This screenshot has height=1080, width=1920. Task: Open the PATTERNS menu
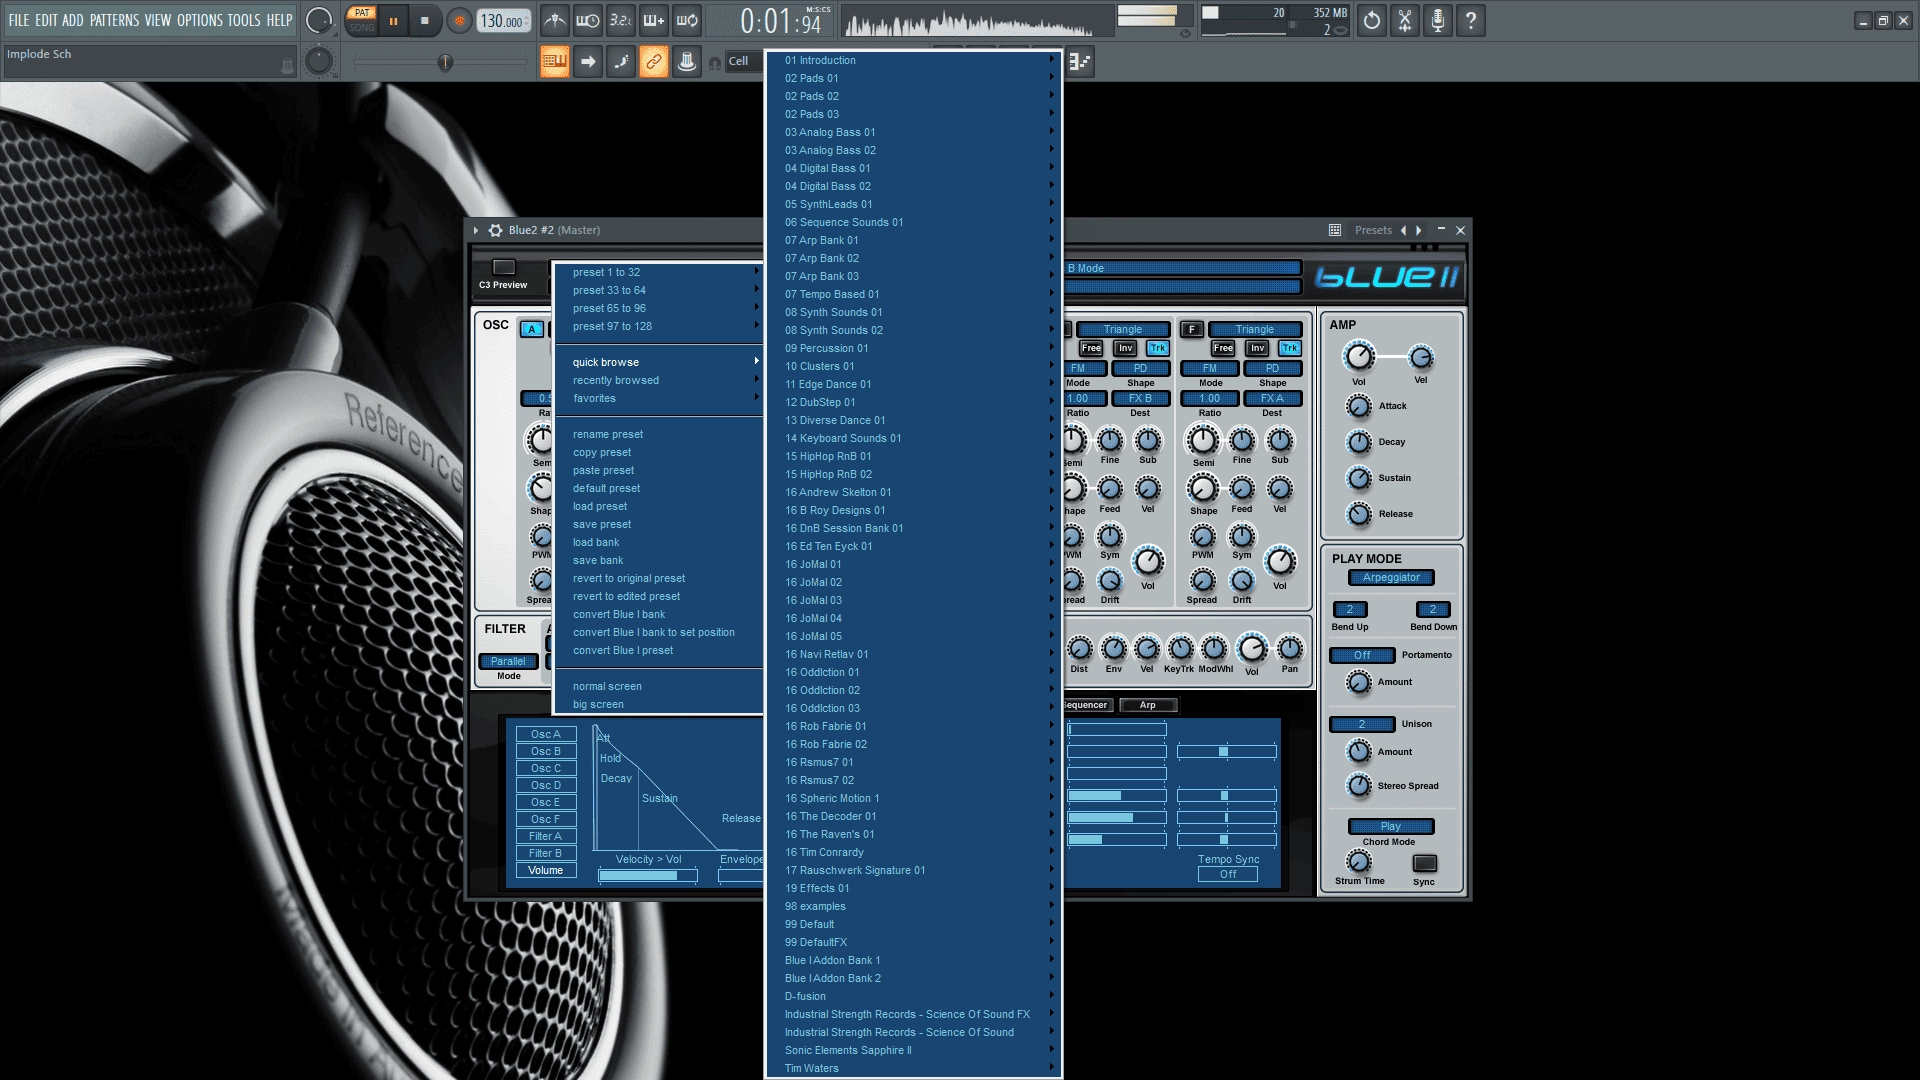pyautogui.click(x=115, y=20)
